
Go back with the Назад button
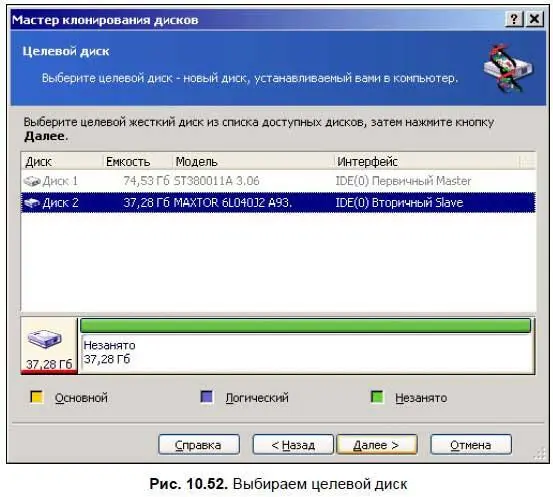(293, 445)
